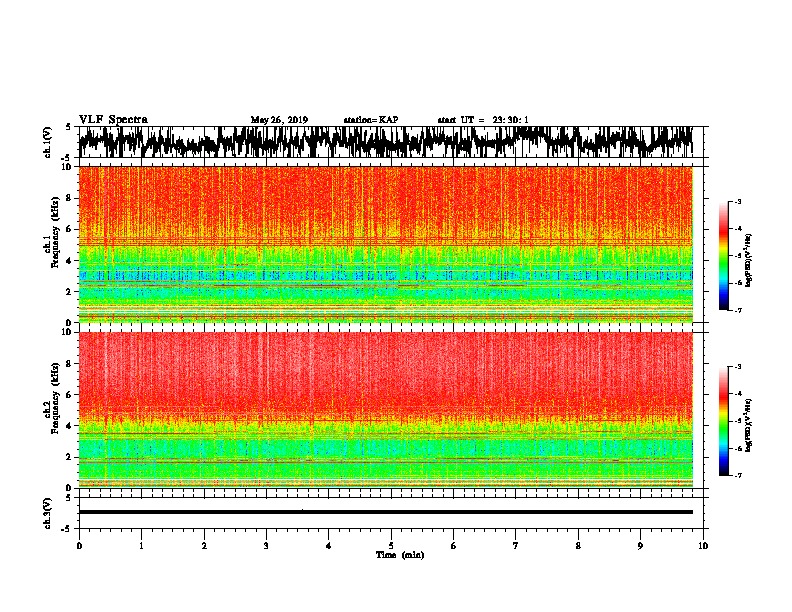792x612 pixels.
Task: Click the "ch.3(V)" vertical axis label
Action: 47,513
